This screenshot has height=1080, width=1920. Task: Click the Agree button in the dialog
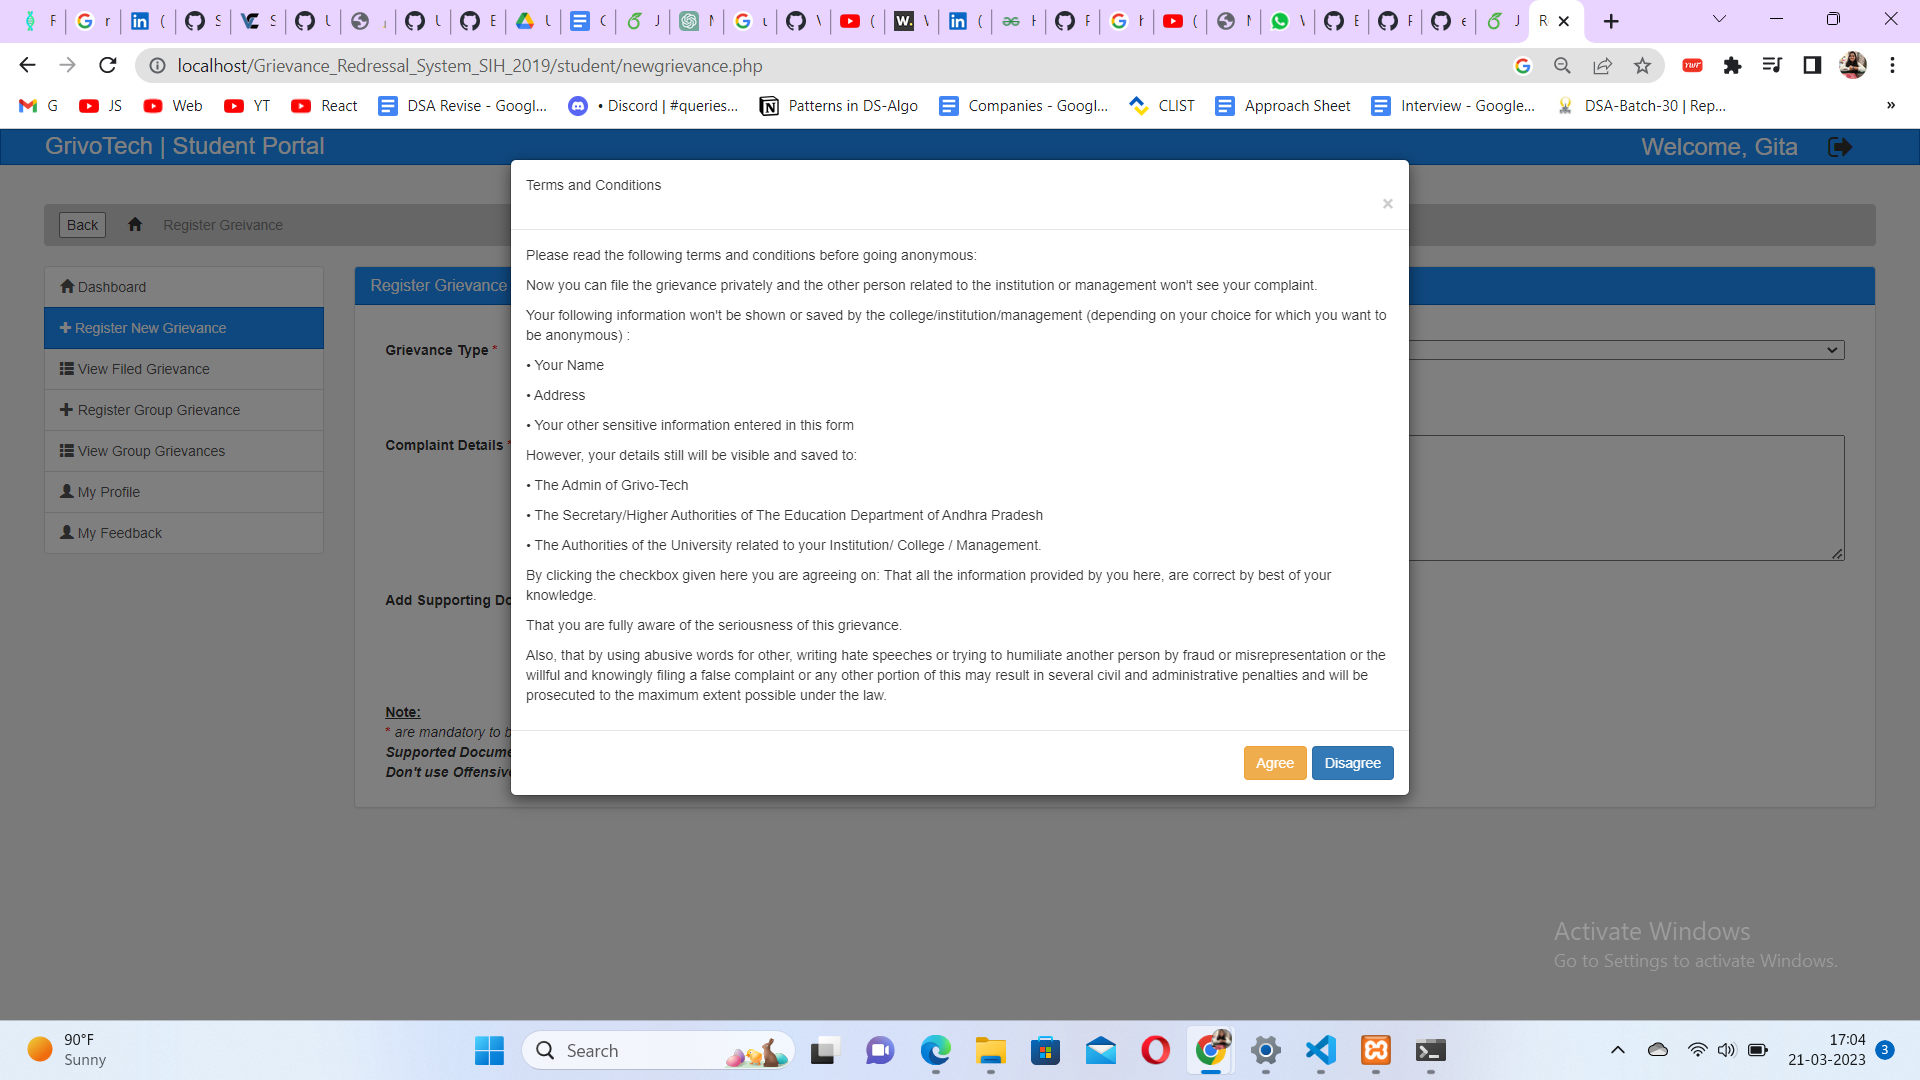(1274, 762)
